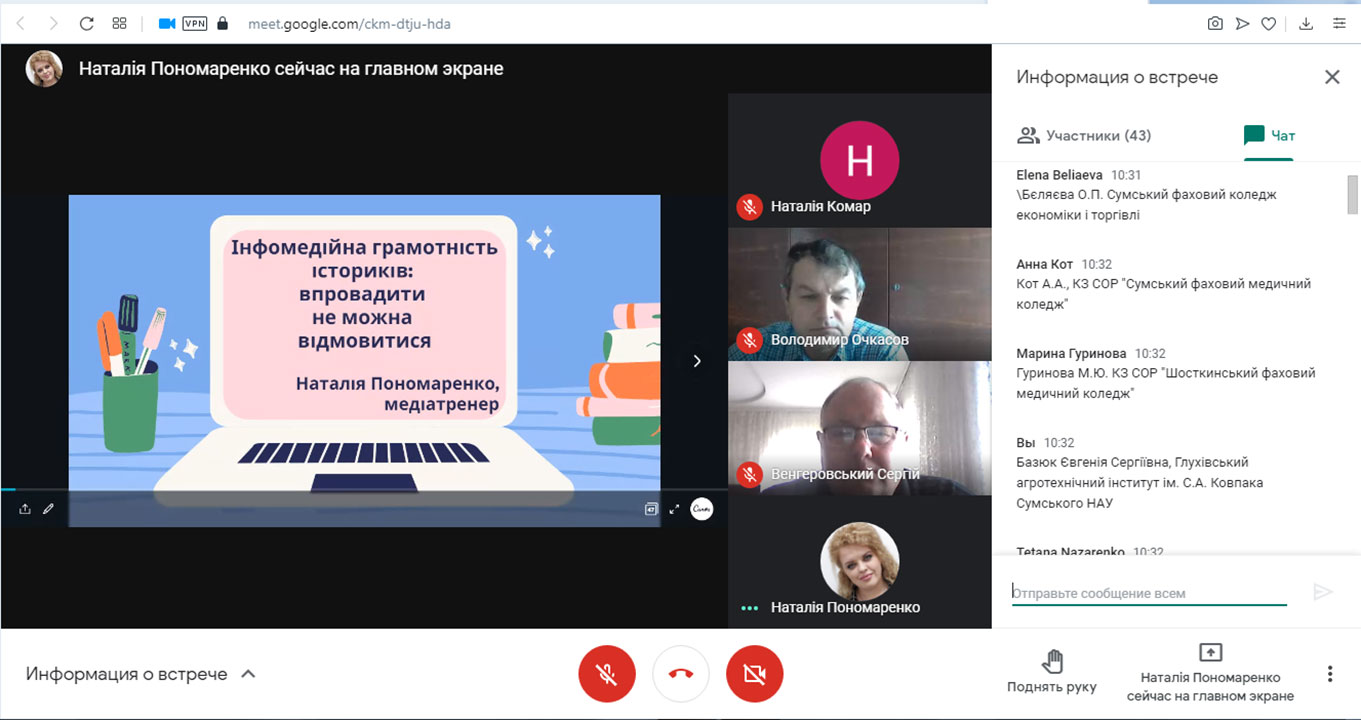The image size is (1361, 720).
Task: Switch to the Участники (43) tab
Action: [x=1084, y=135]
